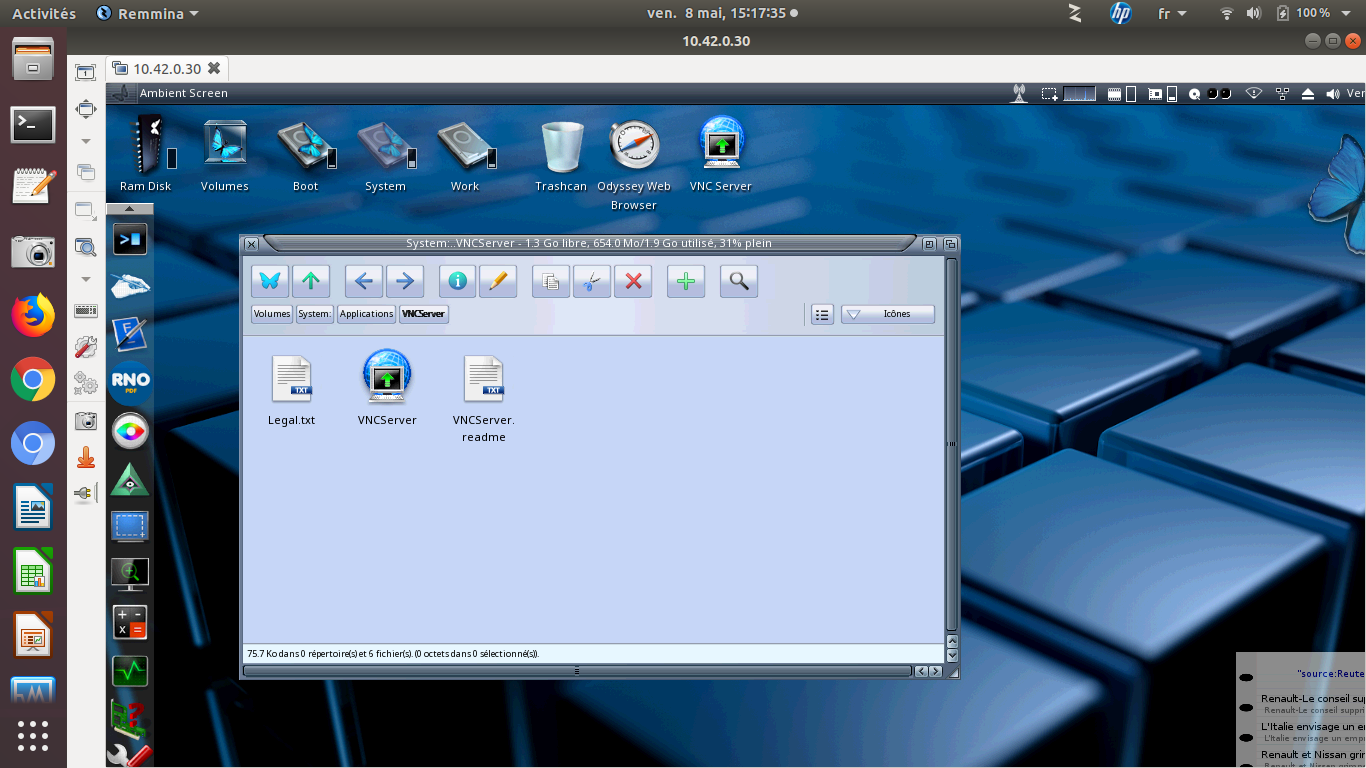The image size is (1366, 768).
Task: Click scroll down arrow at file window bottom right
Action: pyautogui.click(x=952, y=654)
